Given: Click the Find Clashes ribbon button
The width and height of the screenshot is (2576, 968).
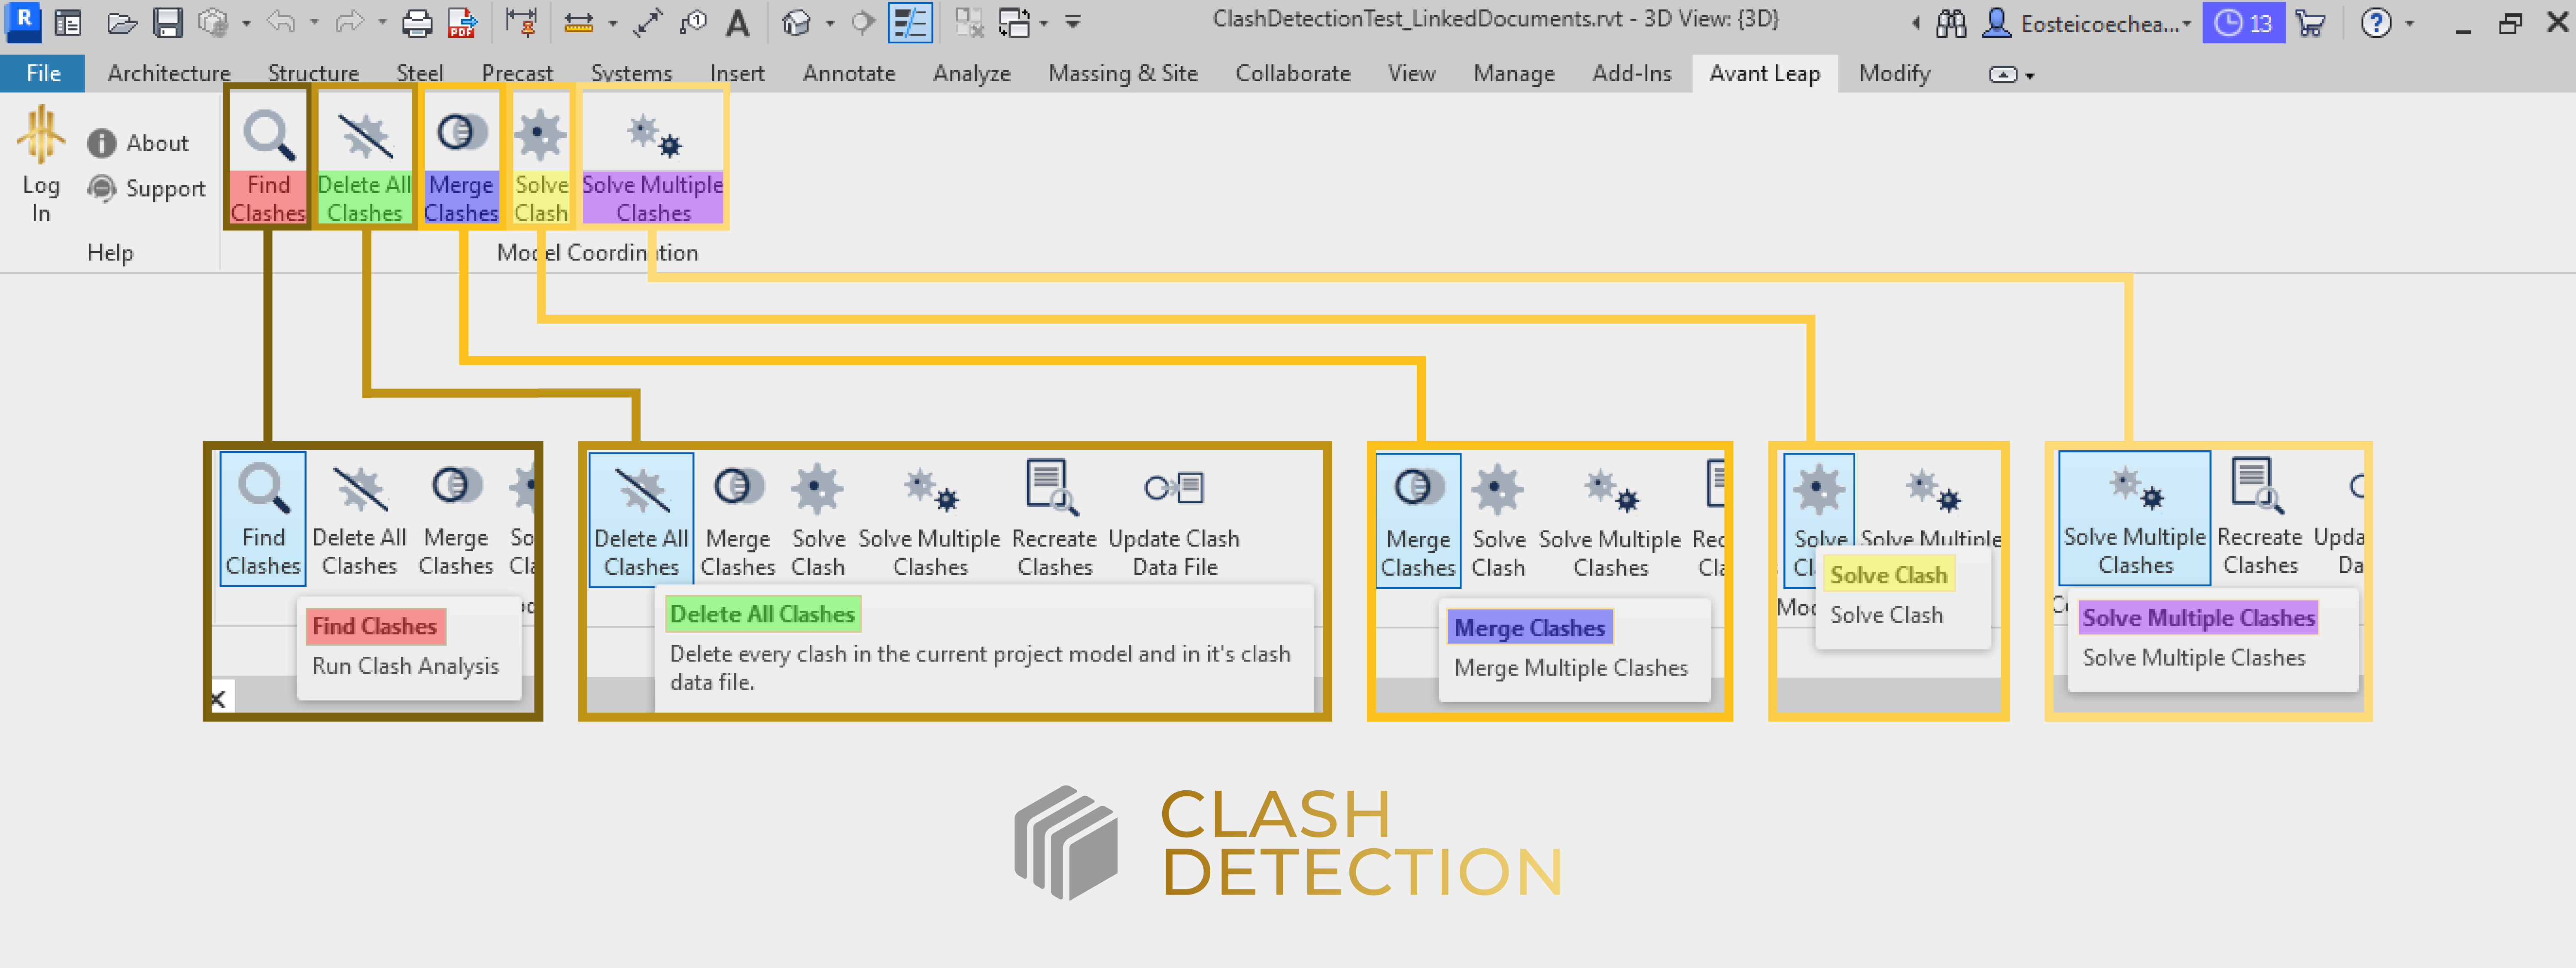Looking at the screenshot, I should (x=268, y=160).
